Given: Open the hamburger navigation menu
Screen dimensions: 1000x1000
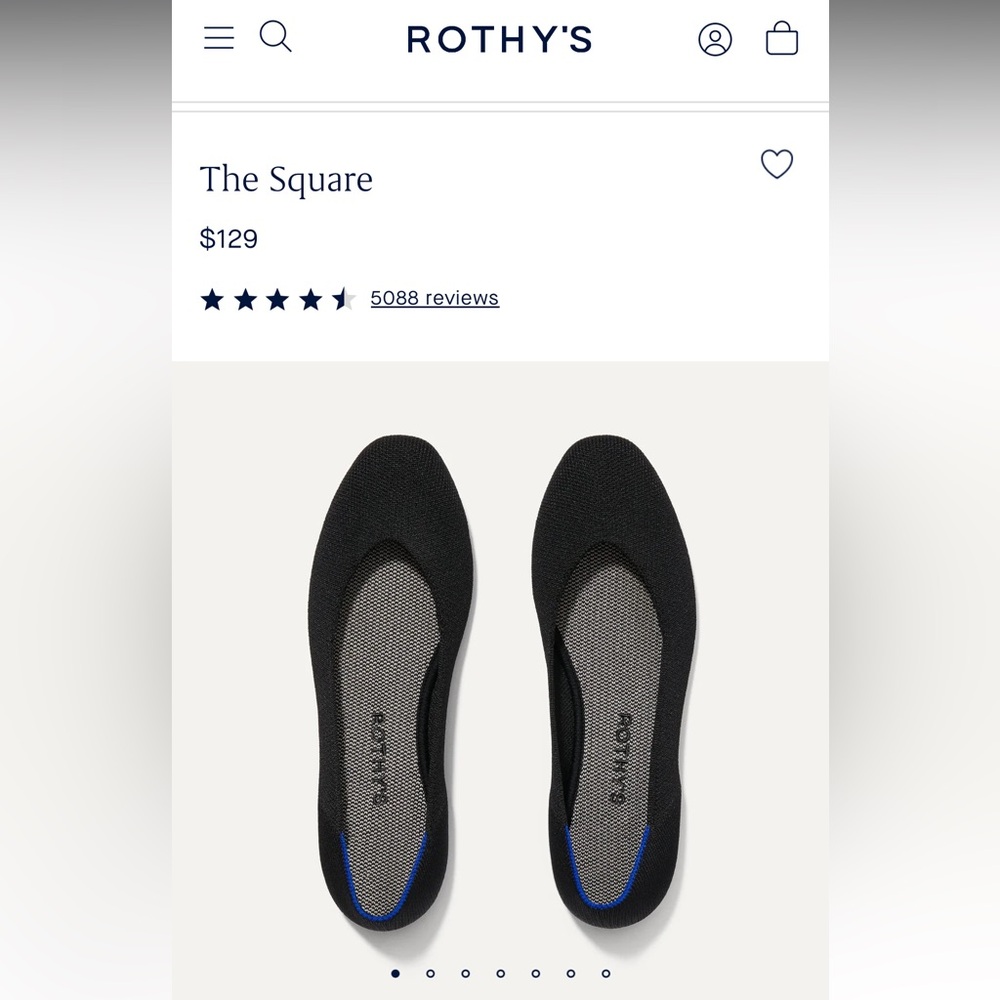Looking at the screenshot, I should click(218, 38).
